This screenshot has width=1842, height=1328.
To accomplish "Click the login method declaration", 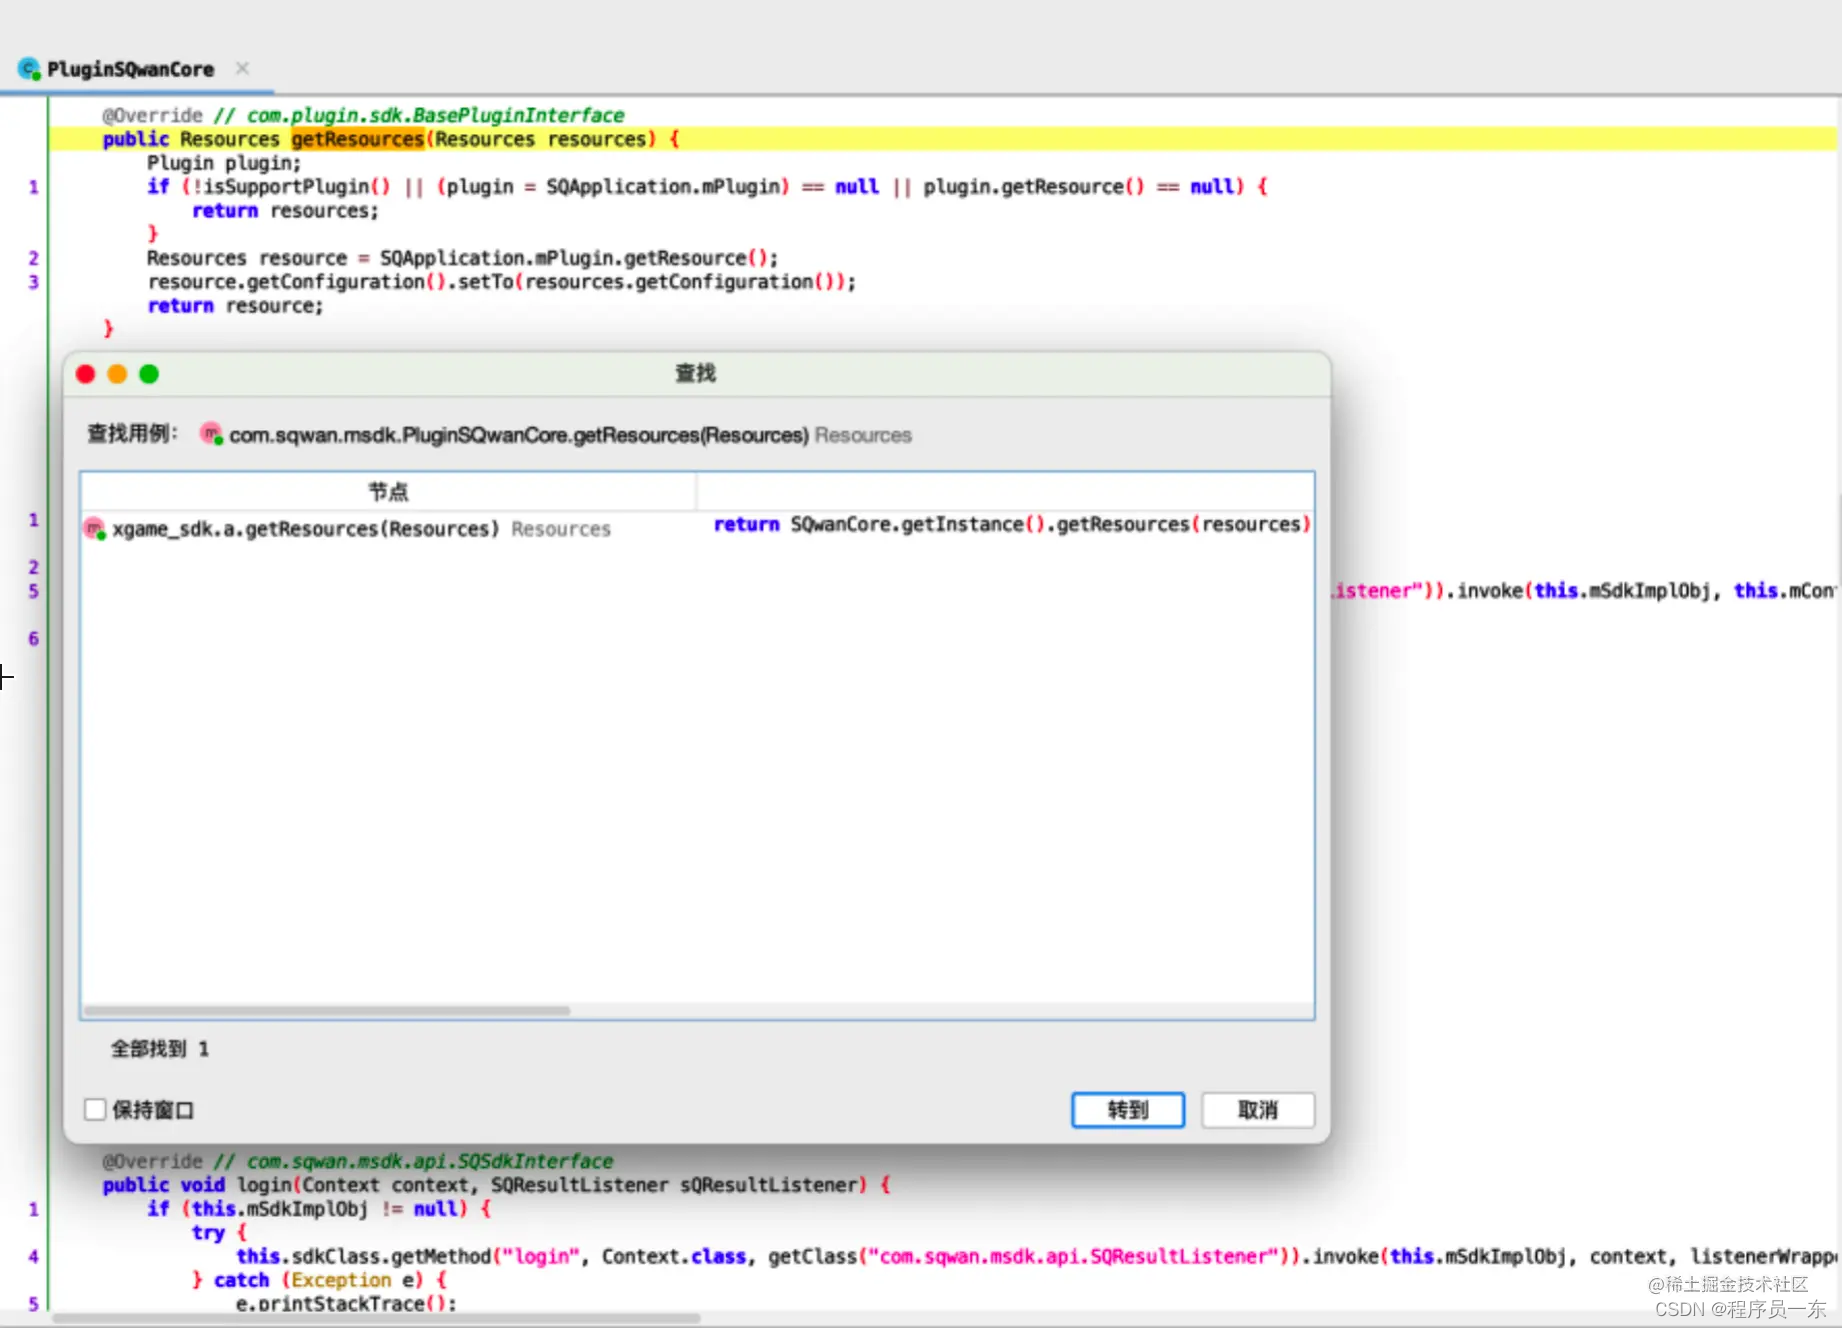I will (496, 1185).
